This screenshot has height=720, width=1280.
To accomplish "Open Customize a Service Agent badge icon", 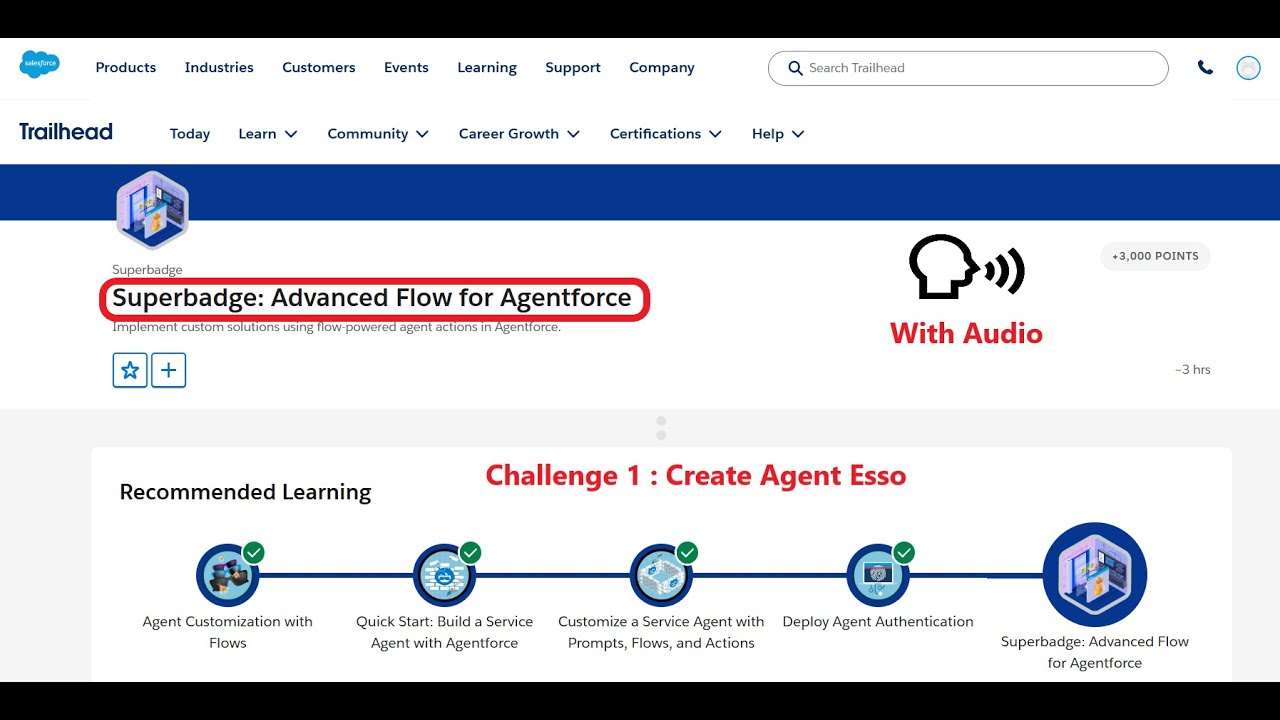I will (x=661, y=575).
